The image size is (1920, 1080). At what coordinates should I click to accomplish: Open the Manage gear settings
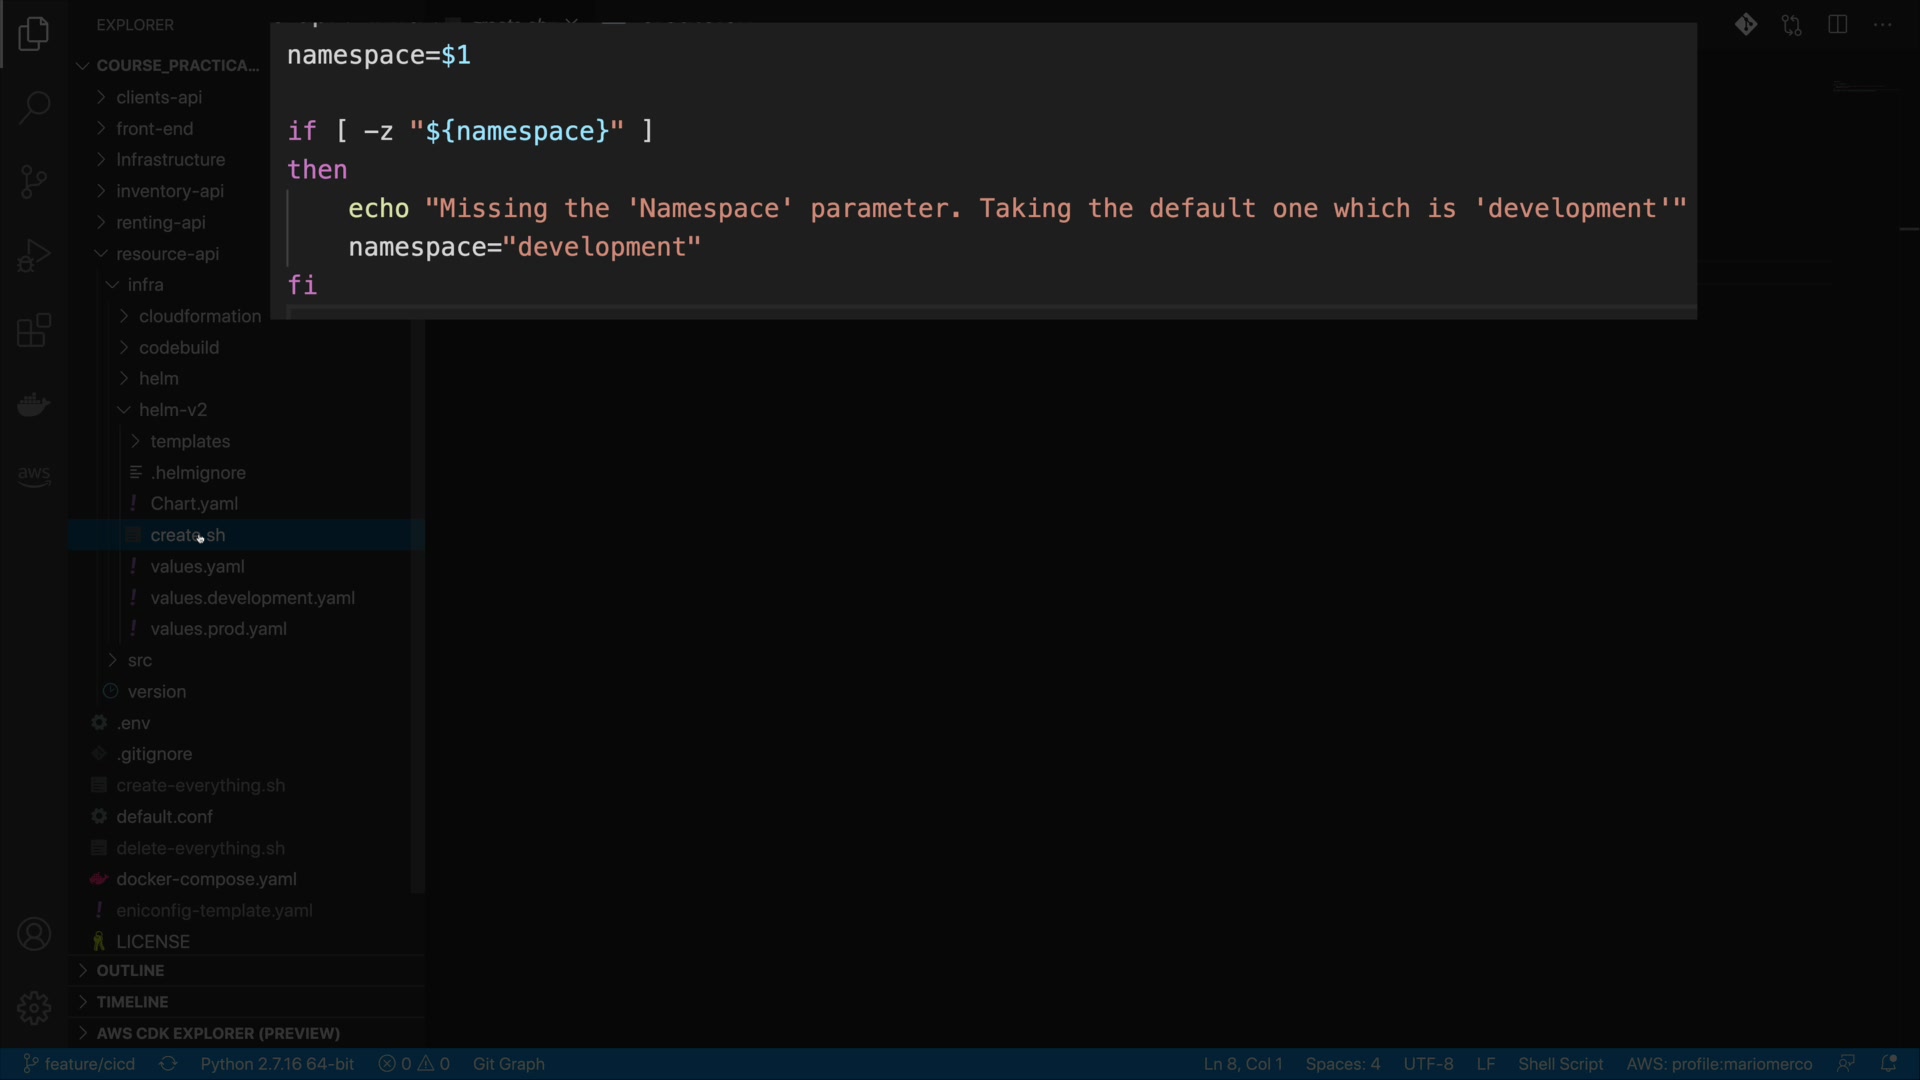pos(34,1008)
